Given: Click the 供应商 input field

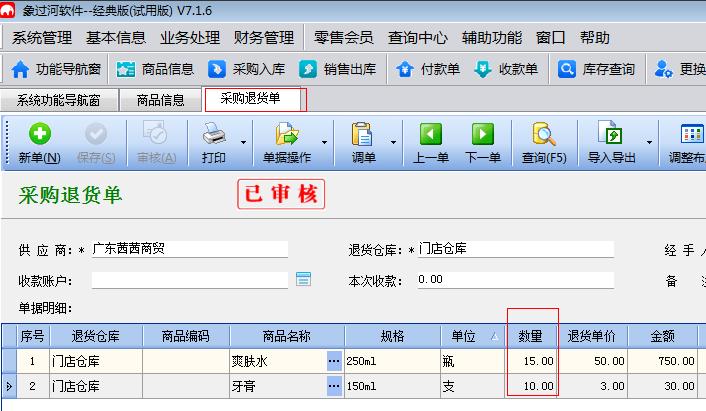Looking at the screenshot, I should (190, 249).
